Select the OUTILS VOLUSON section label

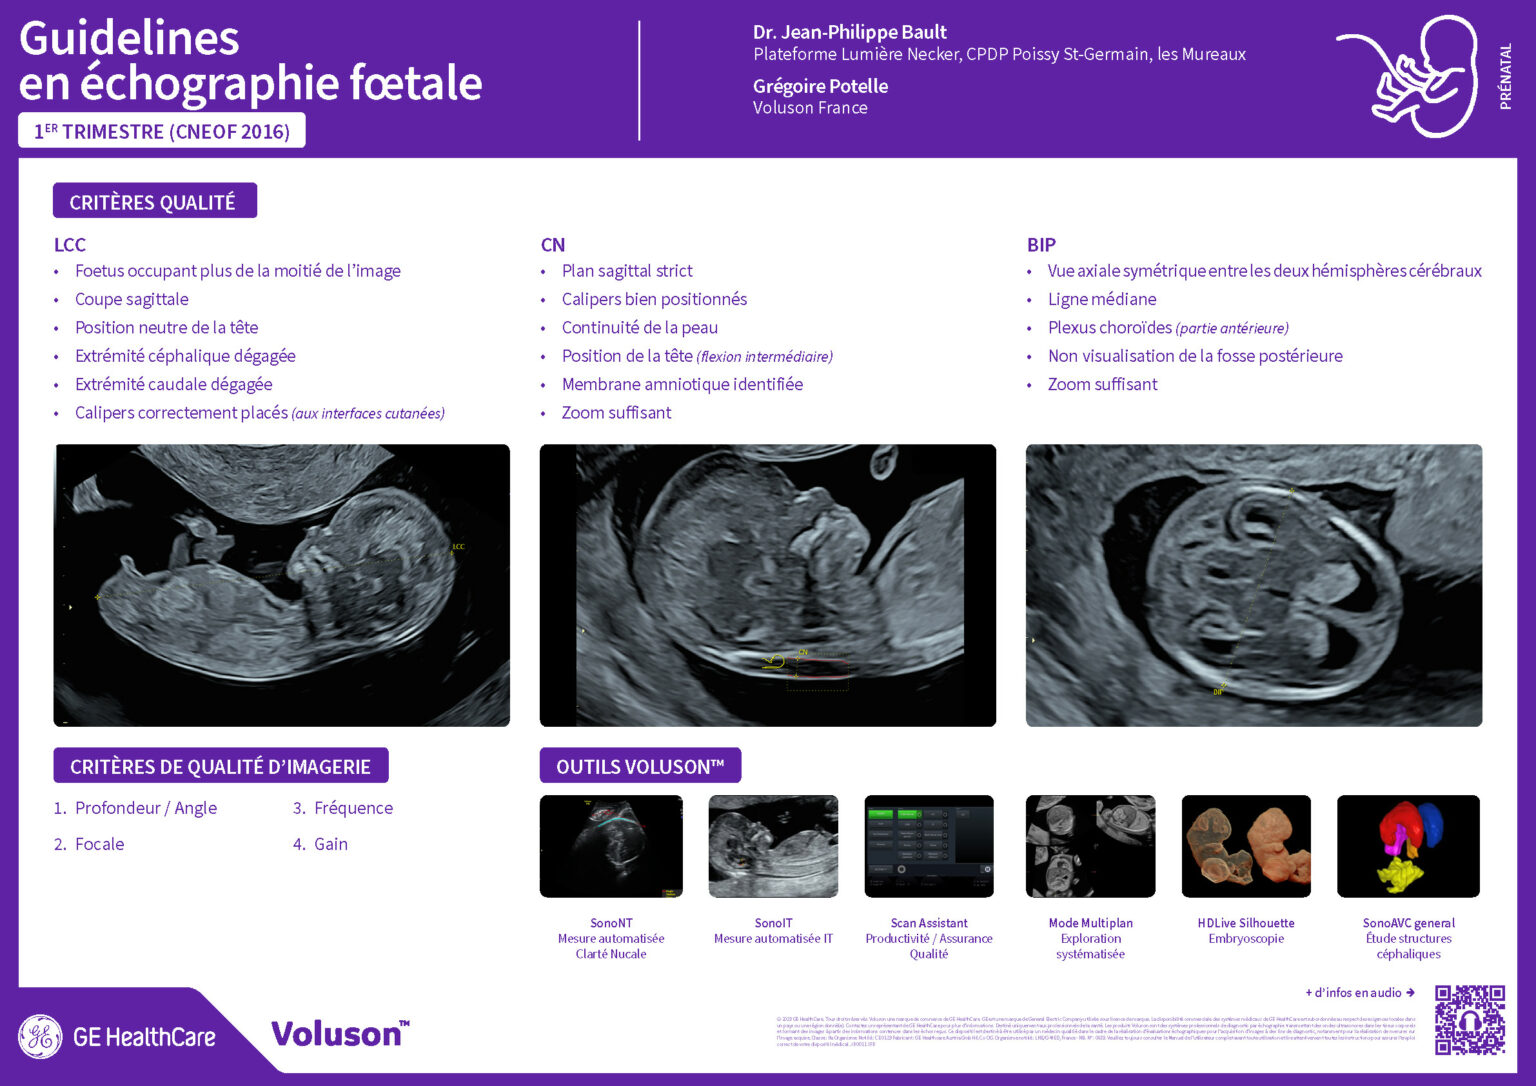tap(640, 766)
